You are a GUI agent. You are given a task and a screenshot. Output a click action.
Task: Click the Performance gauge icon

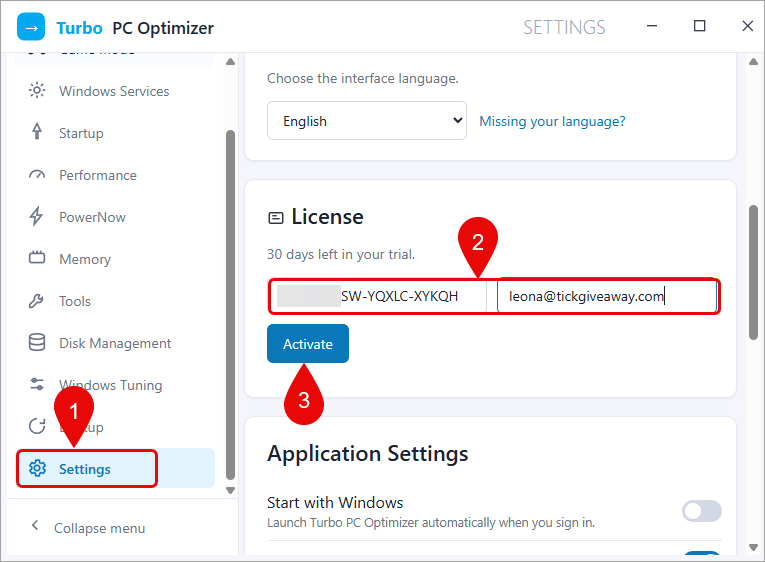[x=37, y=175]
